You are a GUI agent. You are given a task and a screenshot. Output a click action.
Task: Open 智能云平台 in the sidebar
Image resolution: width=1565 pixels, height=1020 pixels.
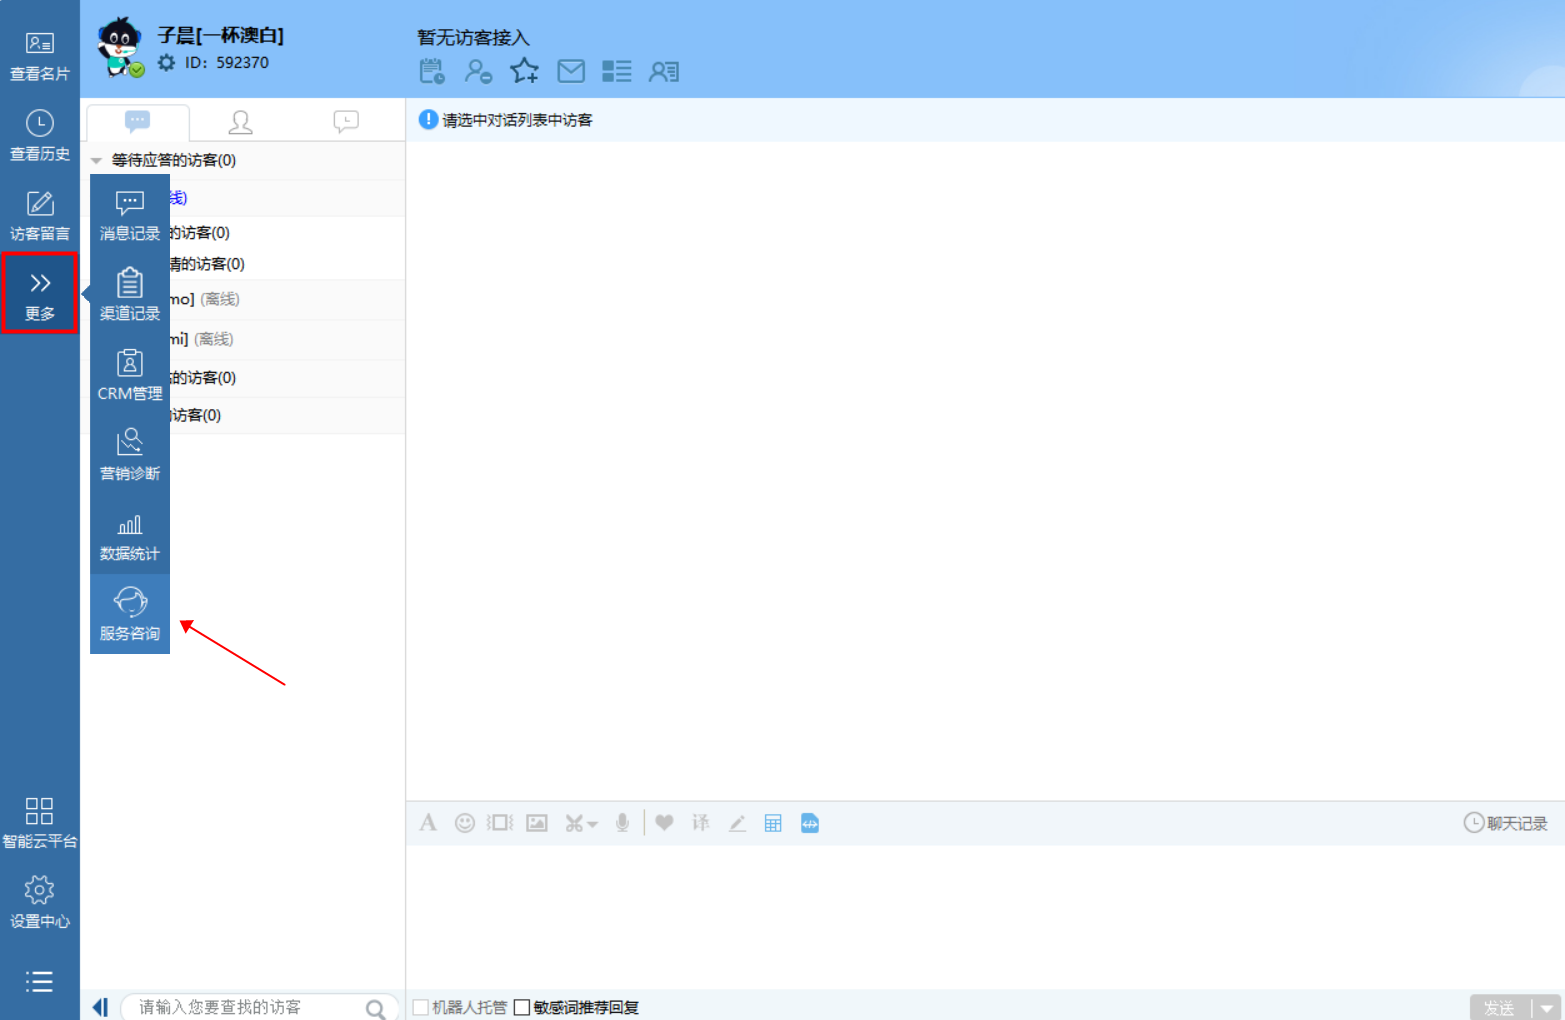[39, 823]
